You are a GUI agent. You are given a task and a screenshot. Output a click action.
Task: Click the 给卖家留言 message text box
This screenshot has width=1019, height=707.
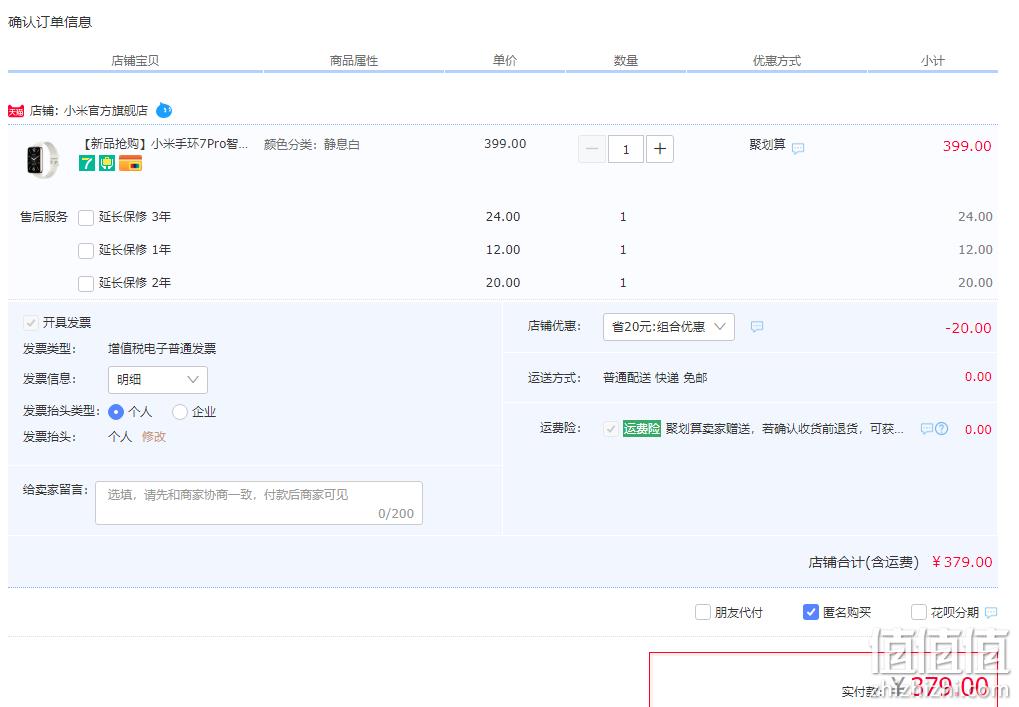pos(259,503)
